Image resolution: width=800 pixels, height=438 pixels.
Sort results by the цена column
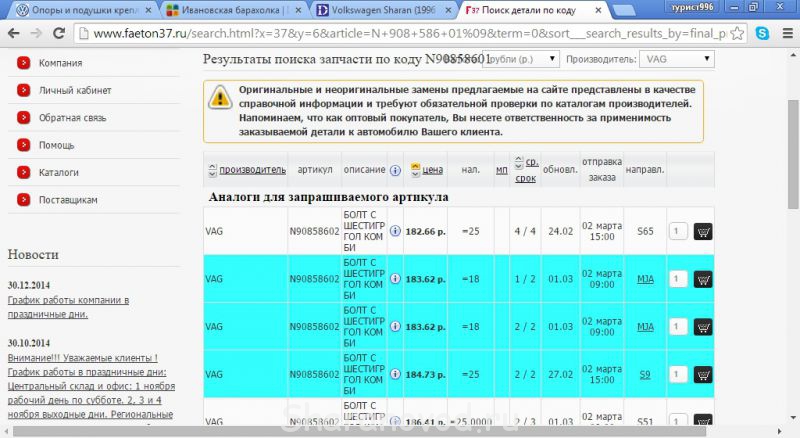pos(432,170)
